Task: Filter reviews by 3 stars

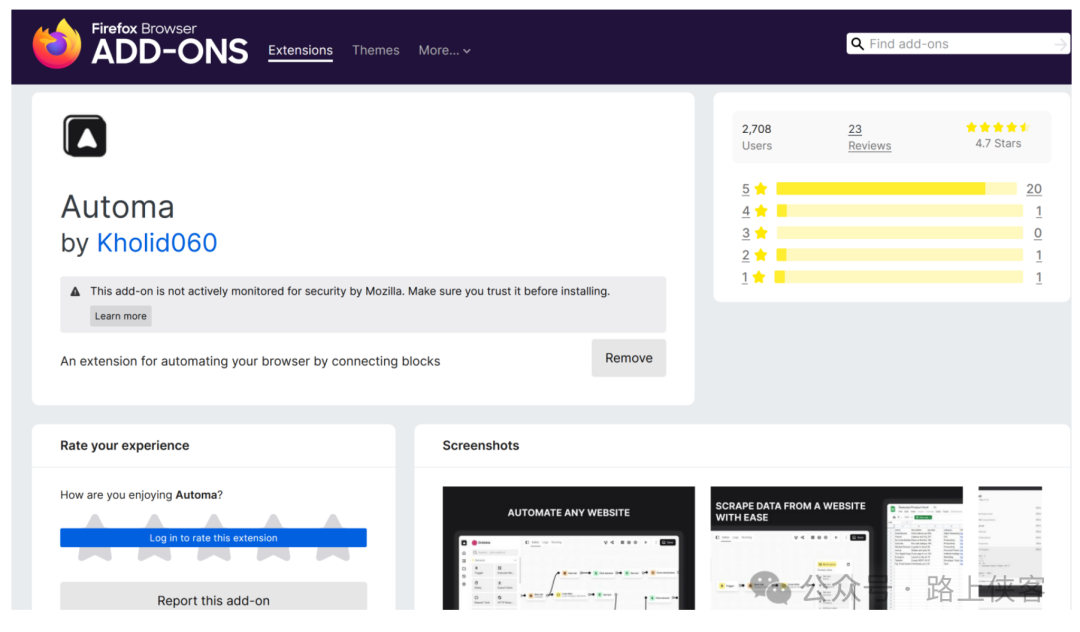Action: coord(754,233)
